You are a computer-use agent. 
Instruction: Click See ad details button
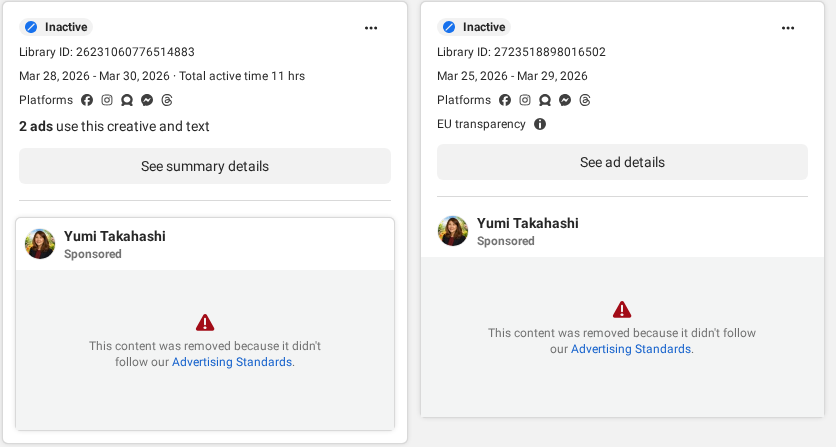622,162
